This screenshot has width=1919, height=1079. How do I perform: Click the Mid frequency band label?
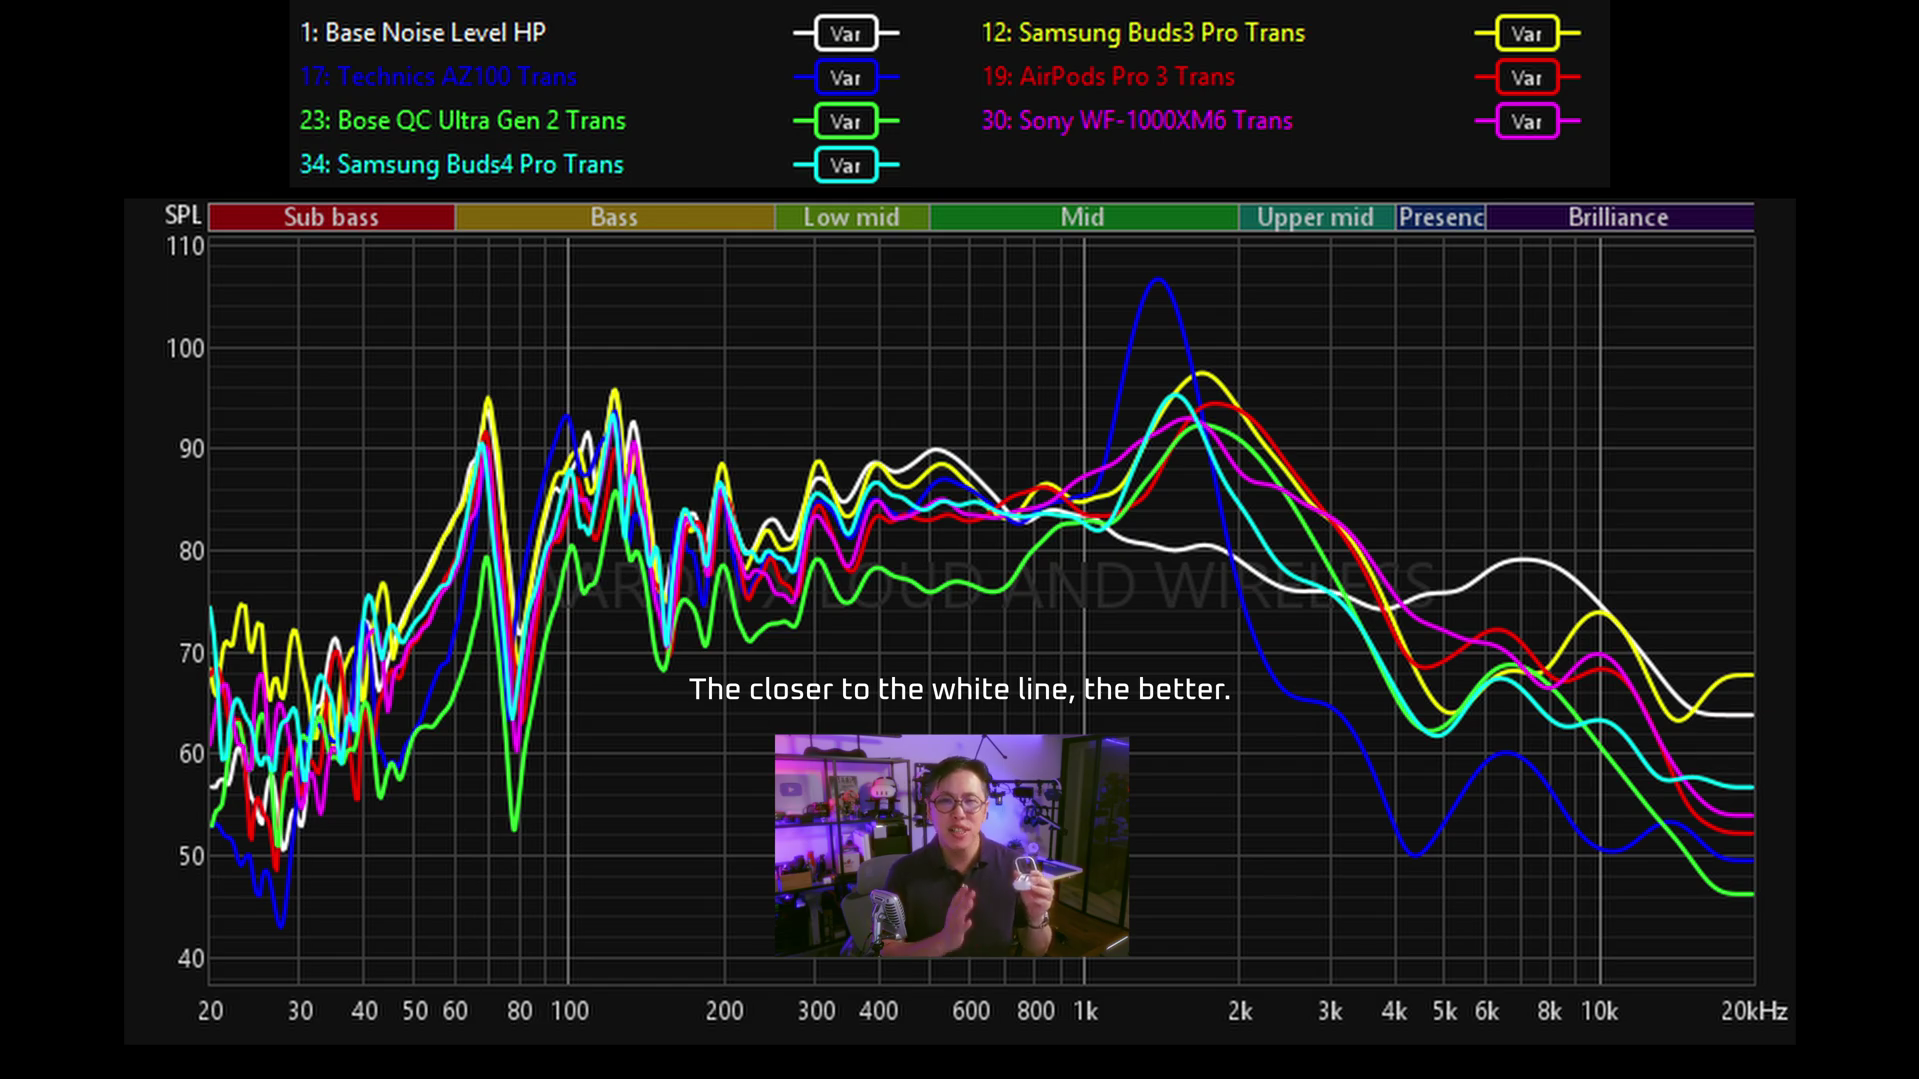pos(1083,217)
